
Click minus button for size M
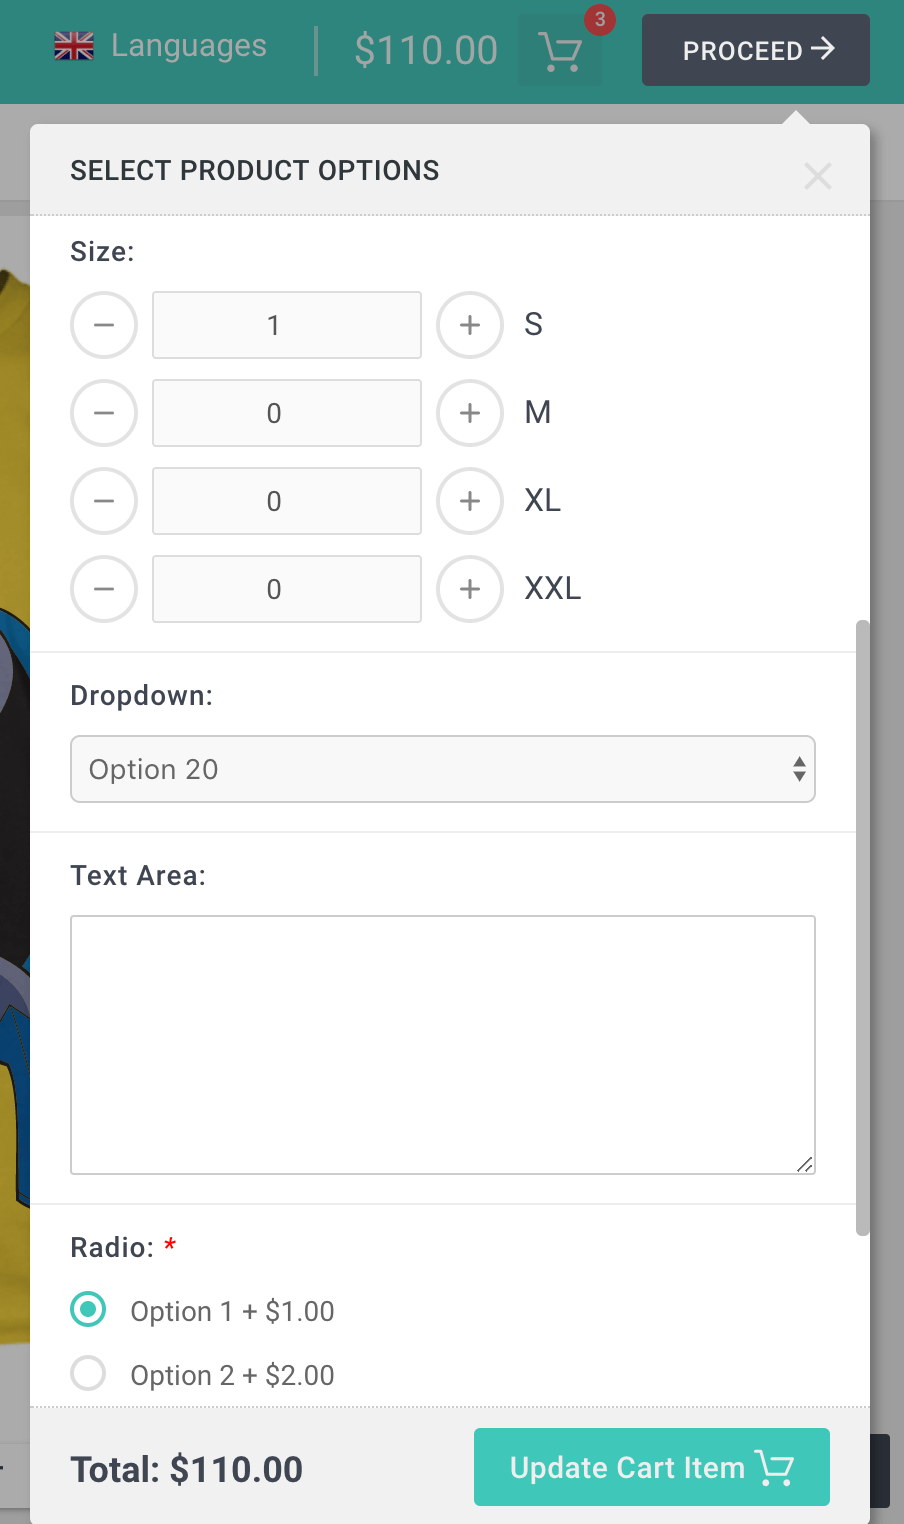104,413
